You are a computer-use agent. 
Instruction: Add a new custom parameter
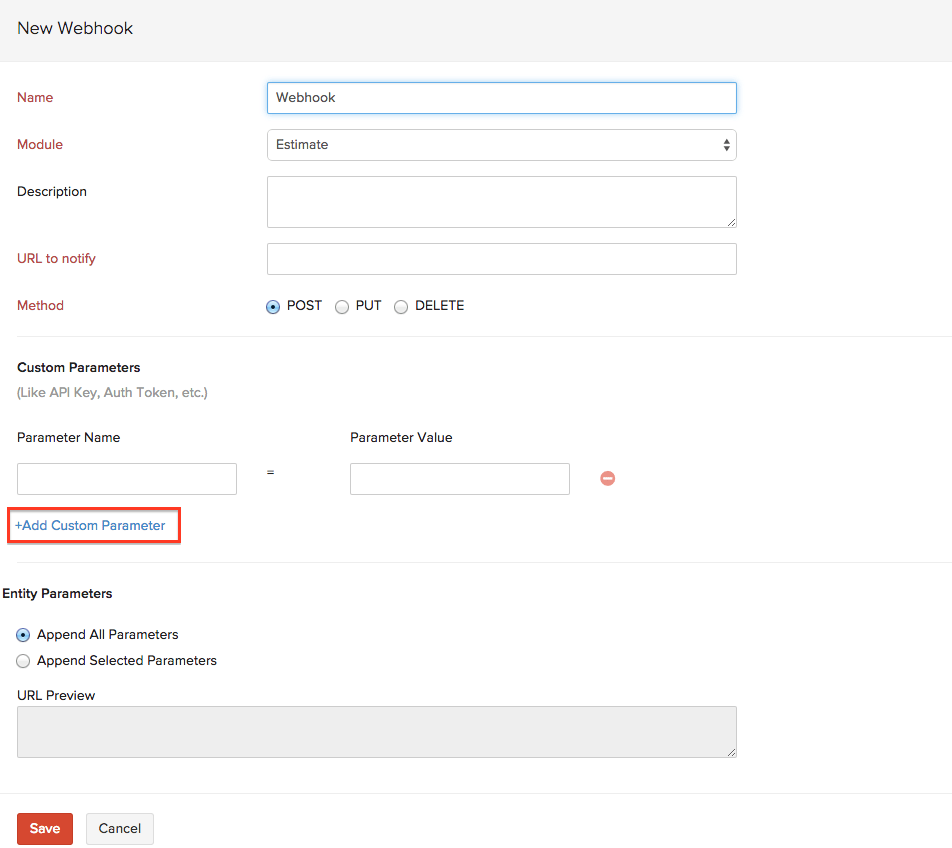coord(93,525)
